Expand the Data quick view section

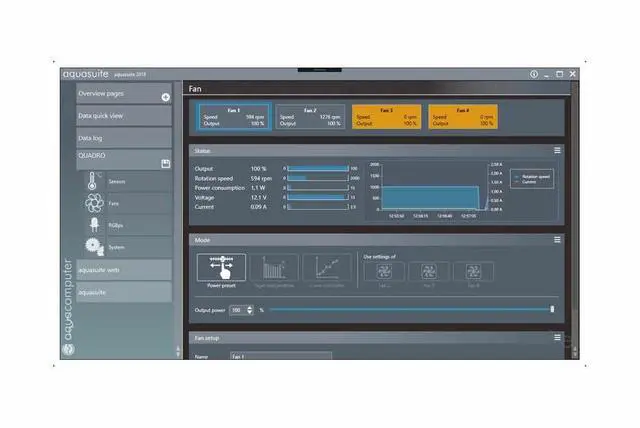(124, 116)
